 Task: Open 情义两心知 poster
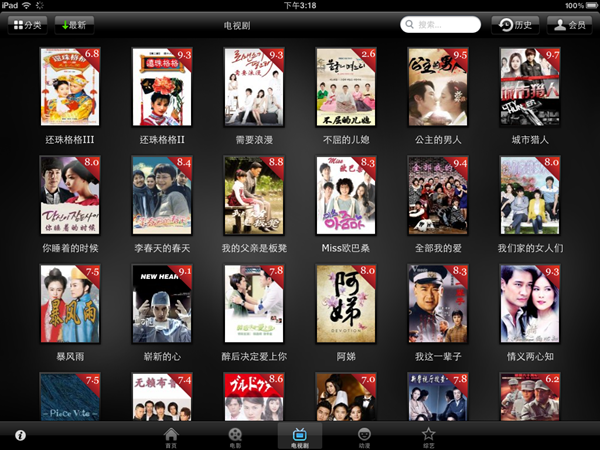pos(530,304)
